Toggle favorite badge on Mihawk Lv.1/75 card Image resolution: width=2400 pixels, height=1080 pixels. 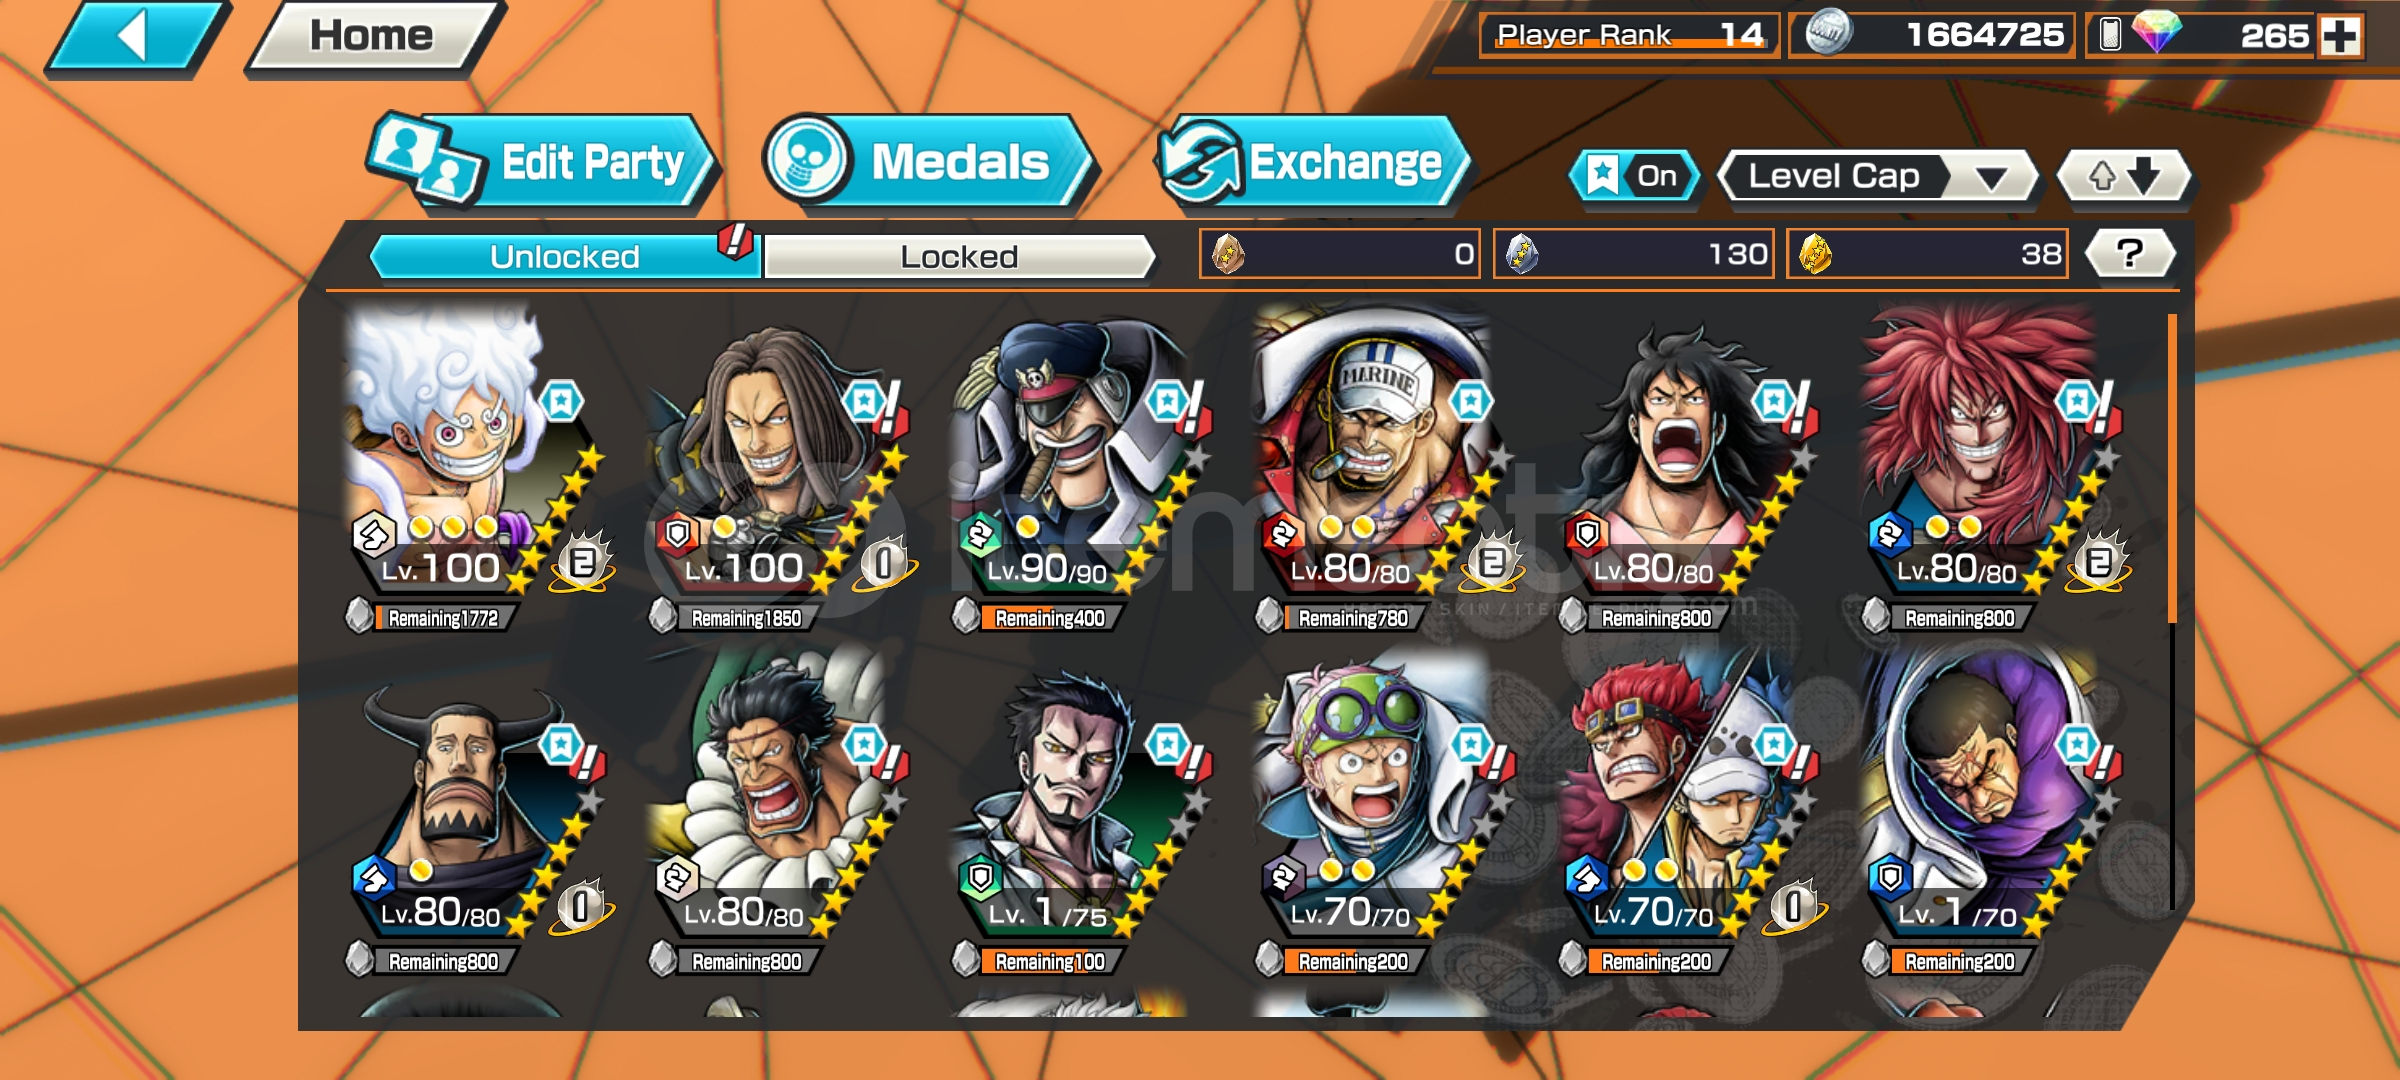point(1167,745)
